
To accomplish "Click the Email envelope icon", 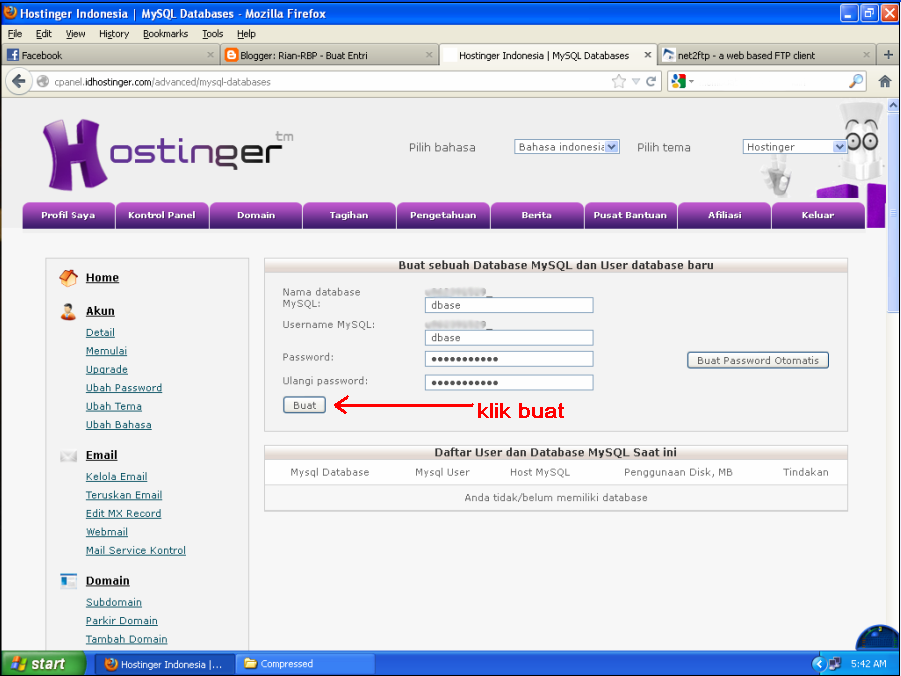I will coord(68,456).
